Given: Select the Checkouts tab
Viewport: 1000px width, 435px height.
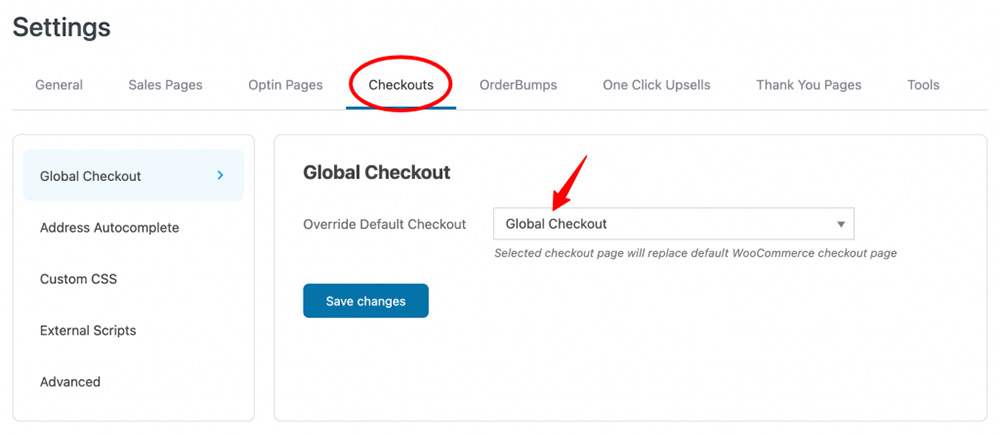Looking at the screenshot, I should 401,85.
